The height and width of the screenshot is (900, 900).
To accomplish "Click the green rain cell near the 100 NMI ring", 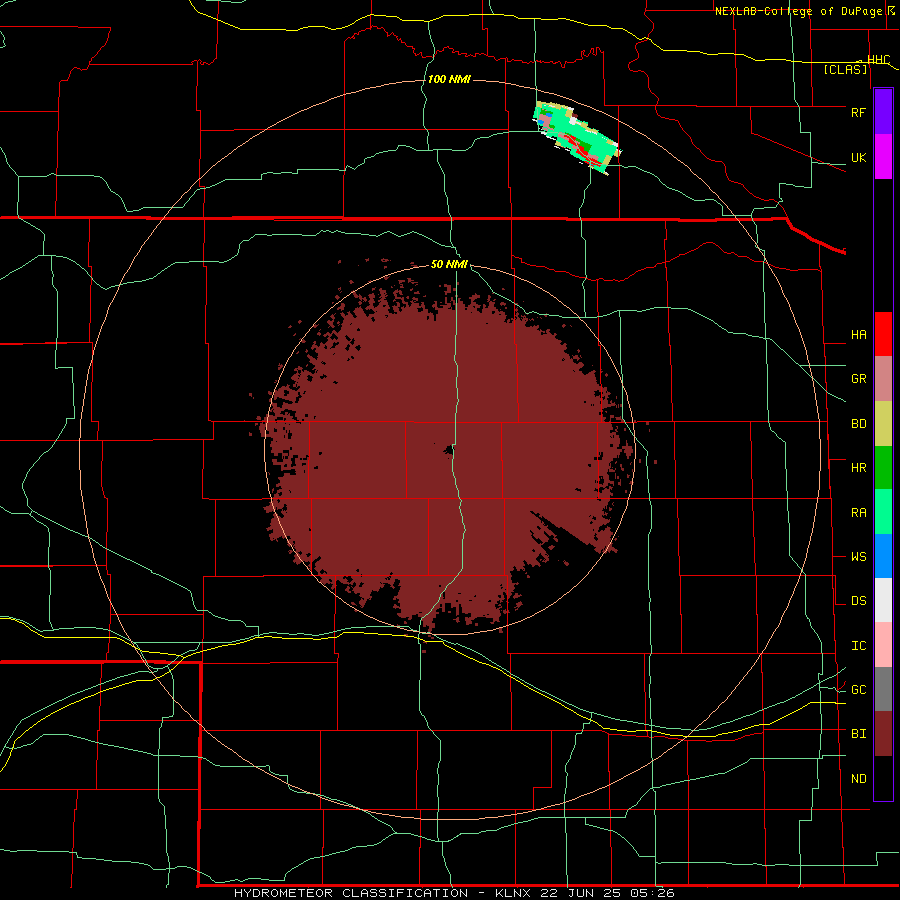I will click(x=577, y=137).
